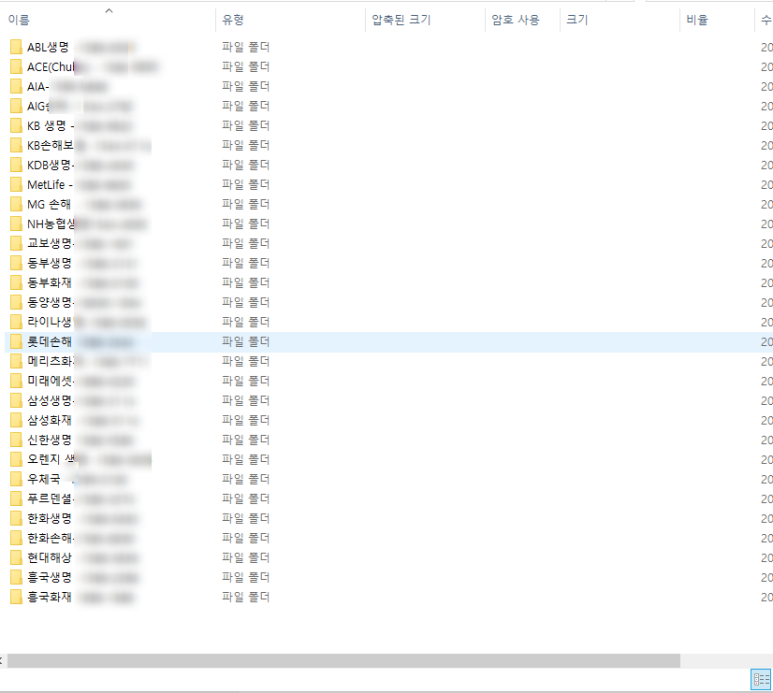This screenshot has height=693, width=773.
Task: Click the MetLife folder icon
Action: [16, 184]
